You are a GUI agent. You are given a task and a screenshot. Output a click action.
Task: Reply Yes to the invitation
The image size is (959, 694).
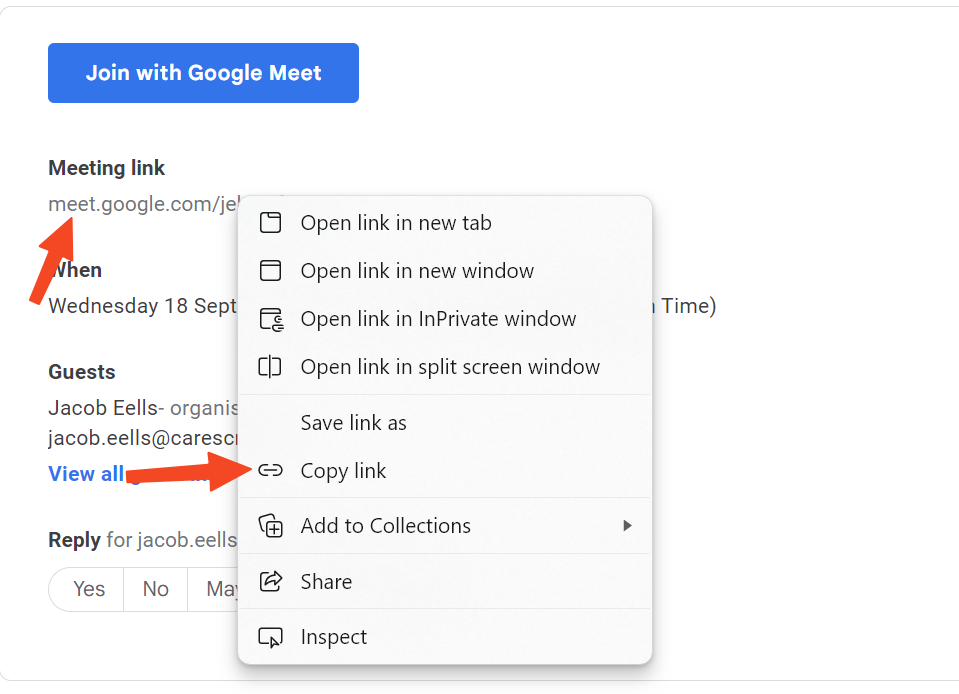(x=89, y=589)
